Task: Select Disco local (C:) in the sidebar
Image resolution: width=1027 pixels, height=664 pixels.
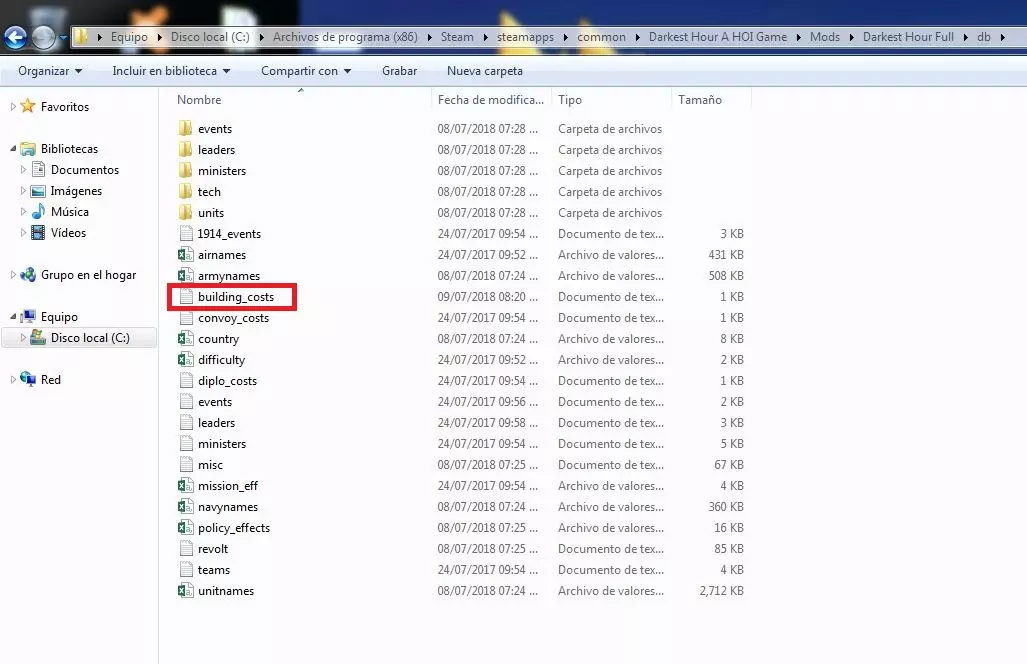Action: pyautogui.click(x=90, y=337)
